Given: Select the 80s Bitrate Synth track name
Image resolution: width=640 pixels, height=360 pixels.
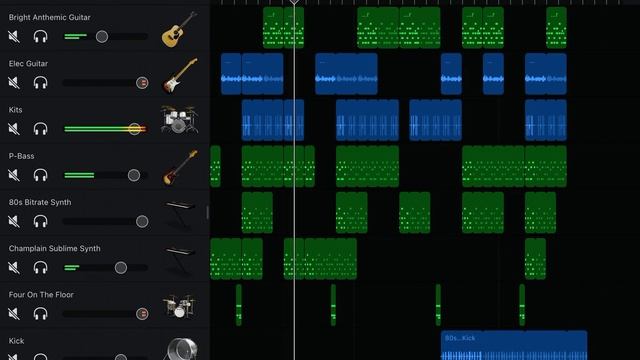Looking at the screenshot, I should (x=40, y=202).
